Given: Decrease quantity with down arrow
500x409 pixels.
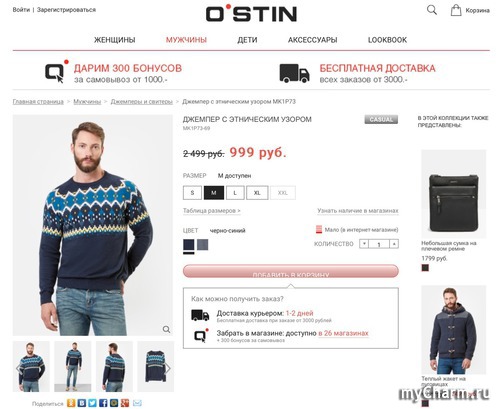Looking at the screenshot, I should [x=364, y=244].
